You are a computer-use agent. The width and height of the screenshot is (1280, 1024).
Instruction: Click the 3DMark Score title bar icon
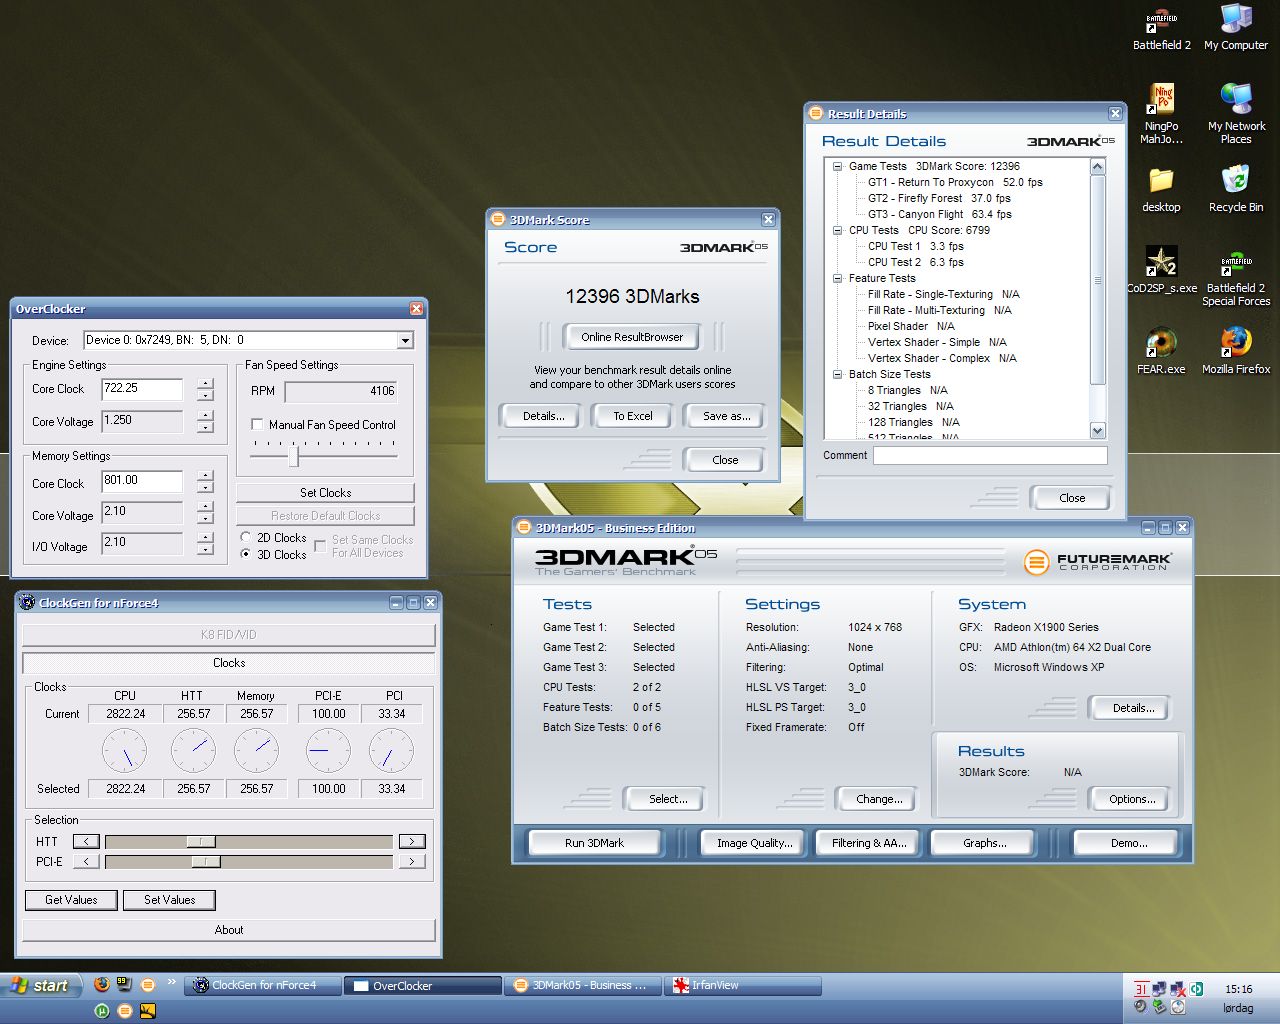498,219
